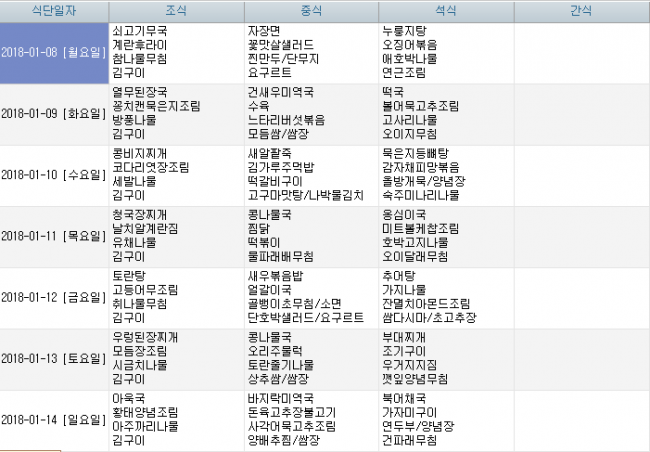The image size is (650, 452).
Task: Select 떡국 in Tuesday's dinner cell
Action: coord(394,92)
